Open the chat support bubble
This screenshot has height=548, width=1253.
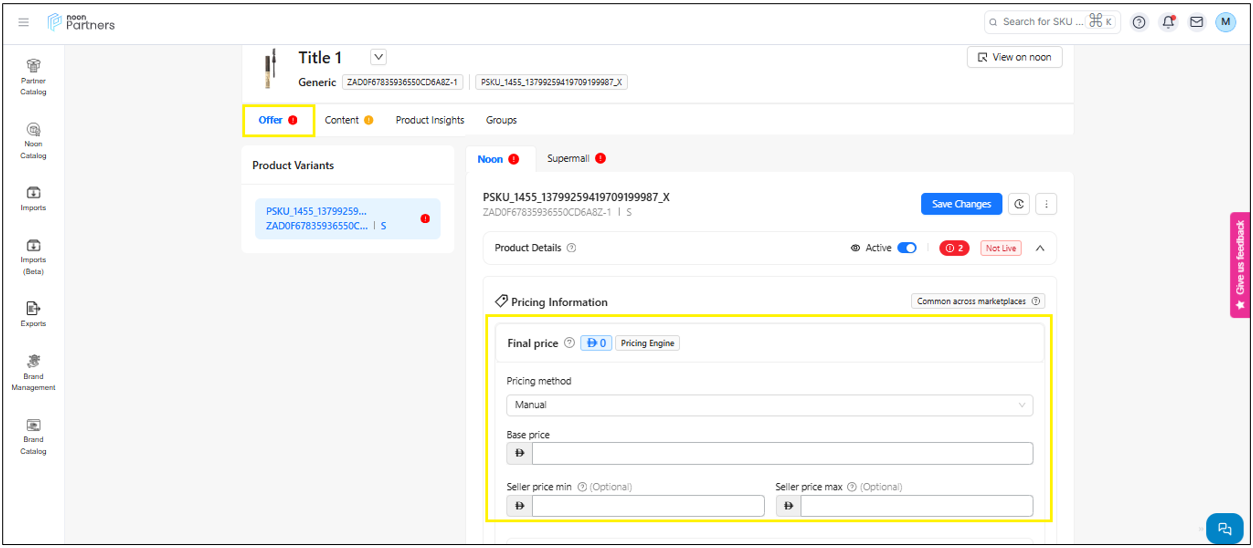tap(1223, 528)
